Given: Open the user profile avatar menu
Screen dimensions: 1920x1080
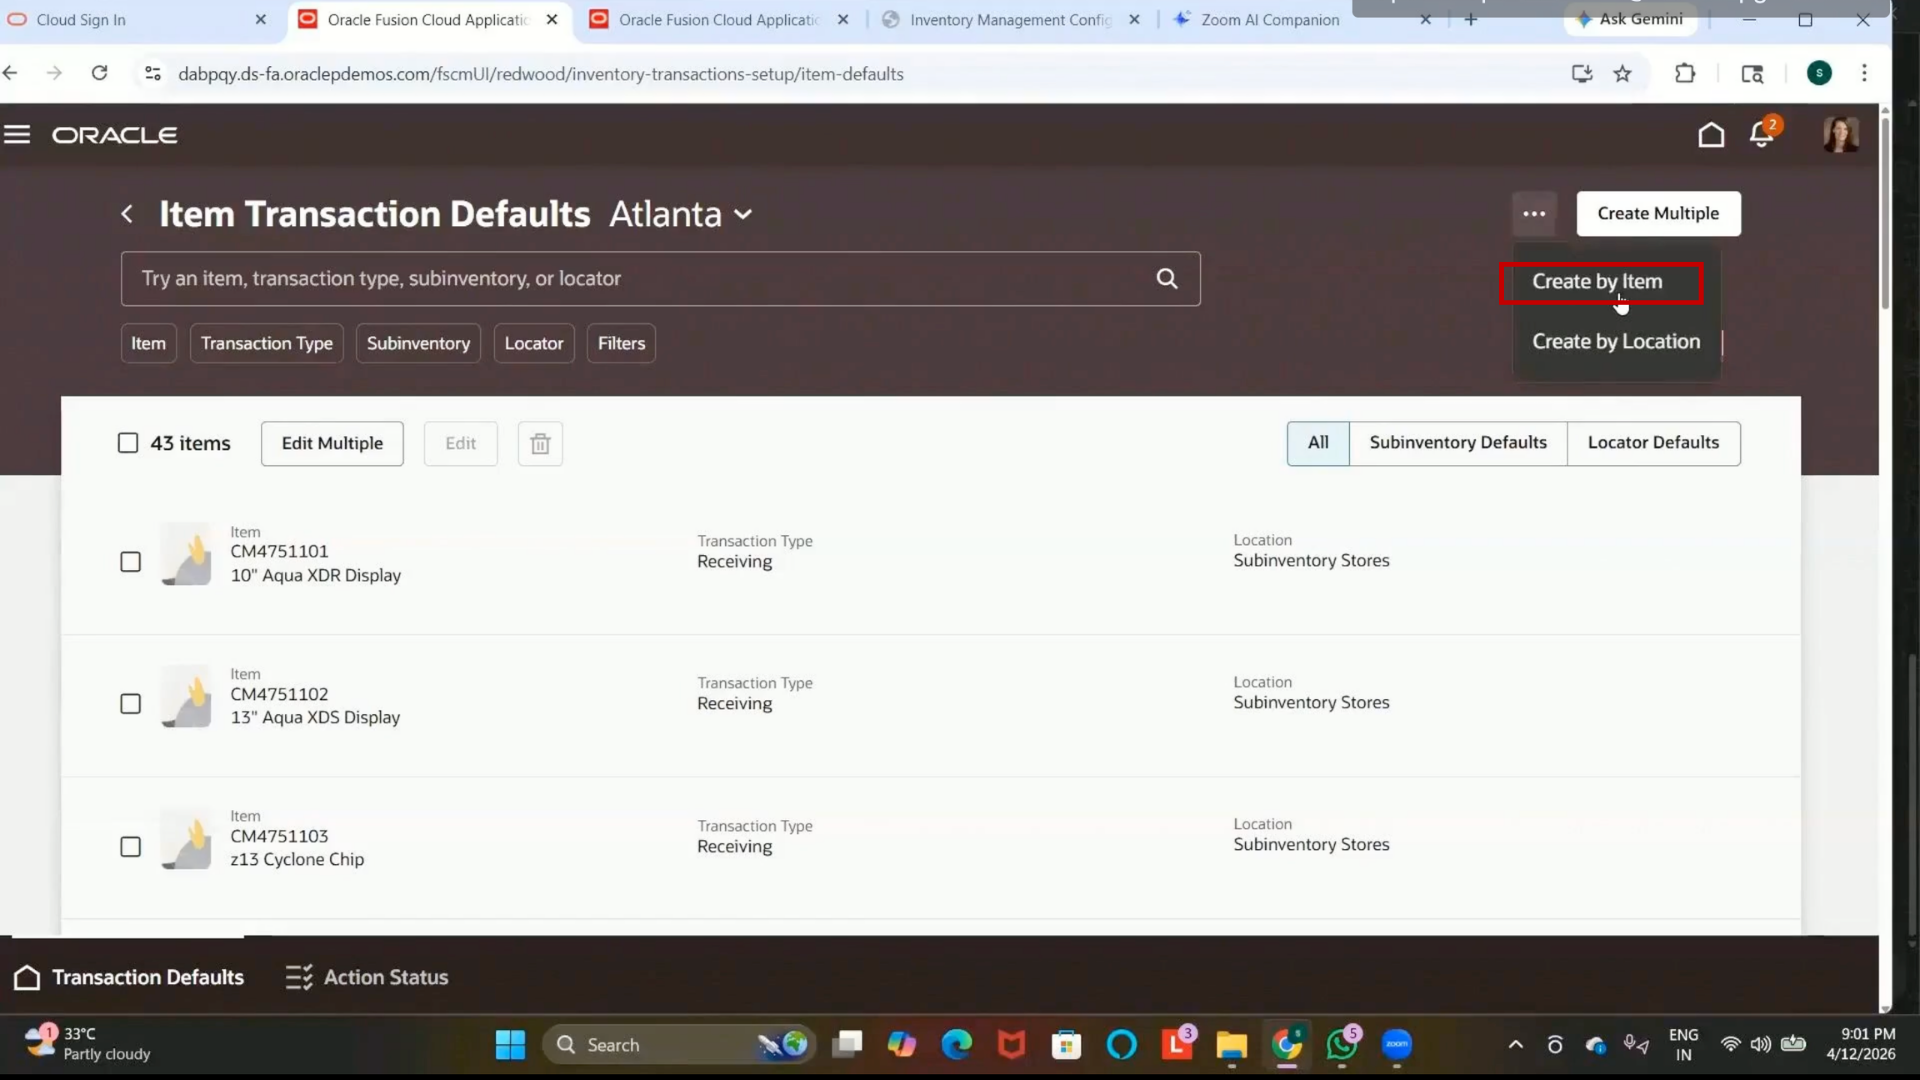Looking at the screenshot, I should click(x=1840, y=134).
